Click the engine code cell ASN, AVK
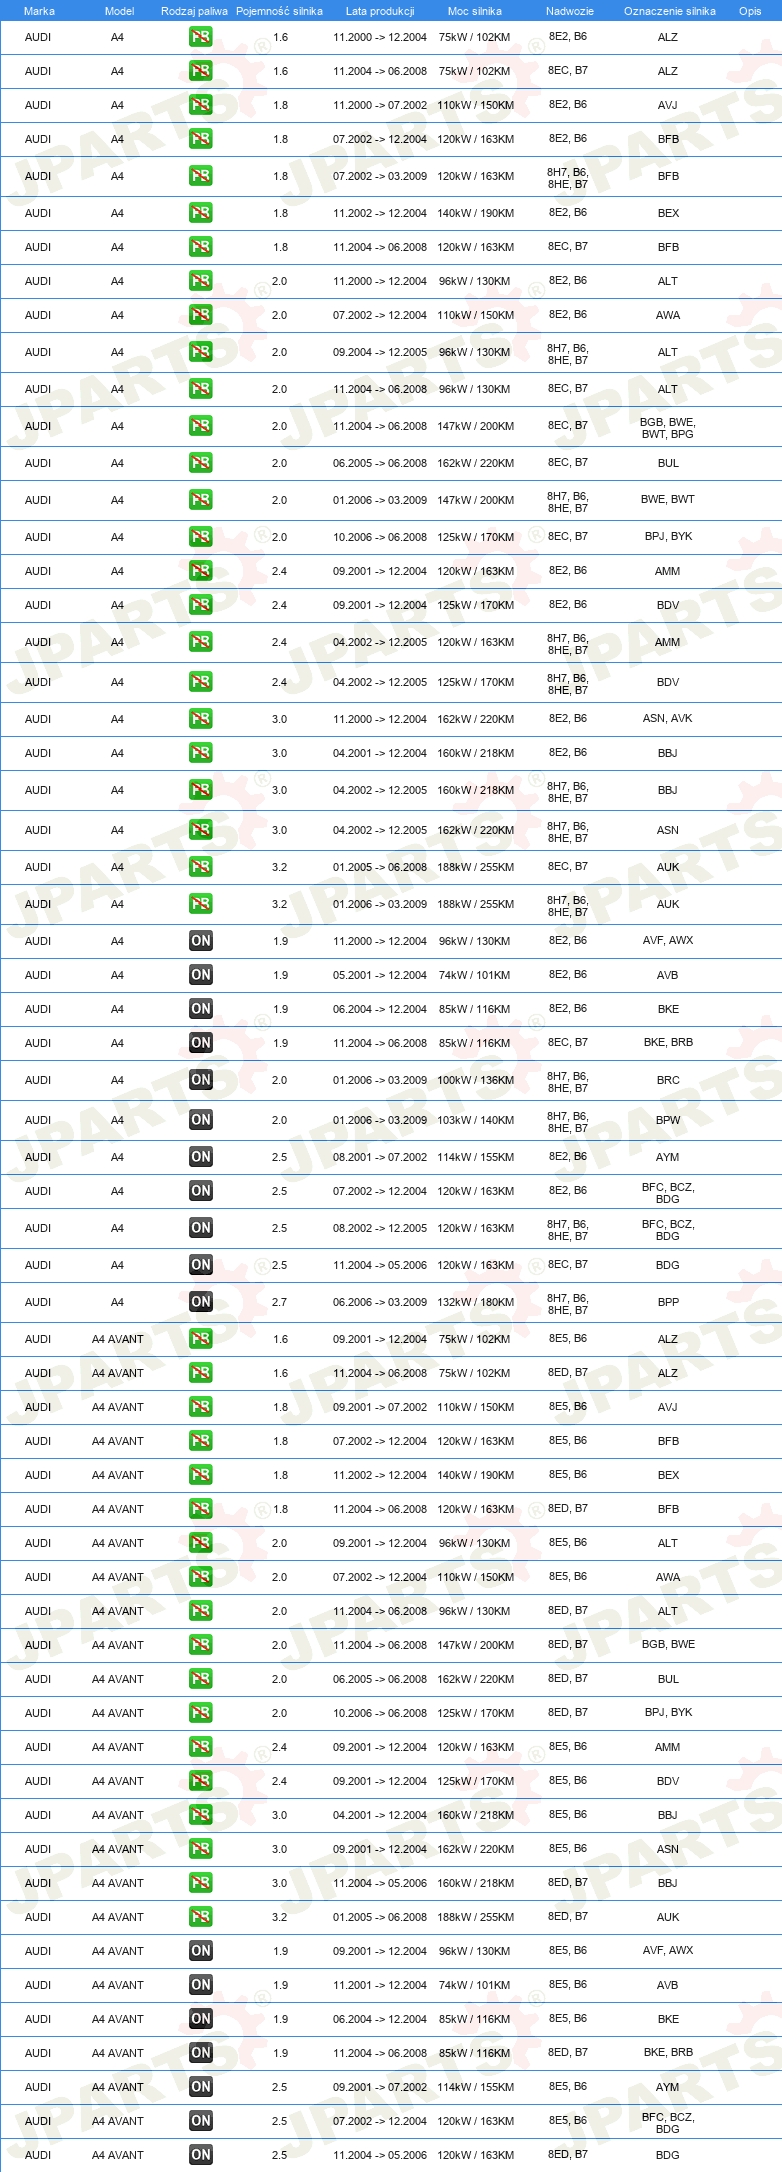 point(668,718)
